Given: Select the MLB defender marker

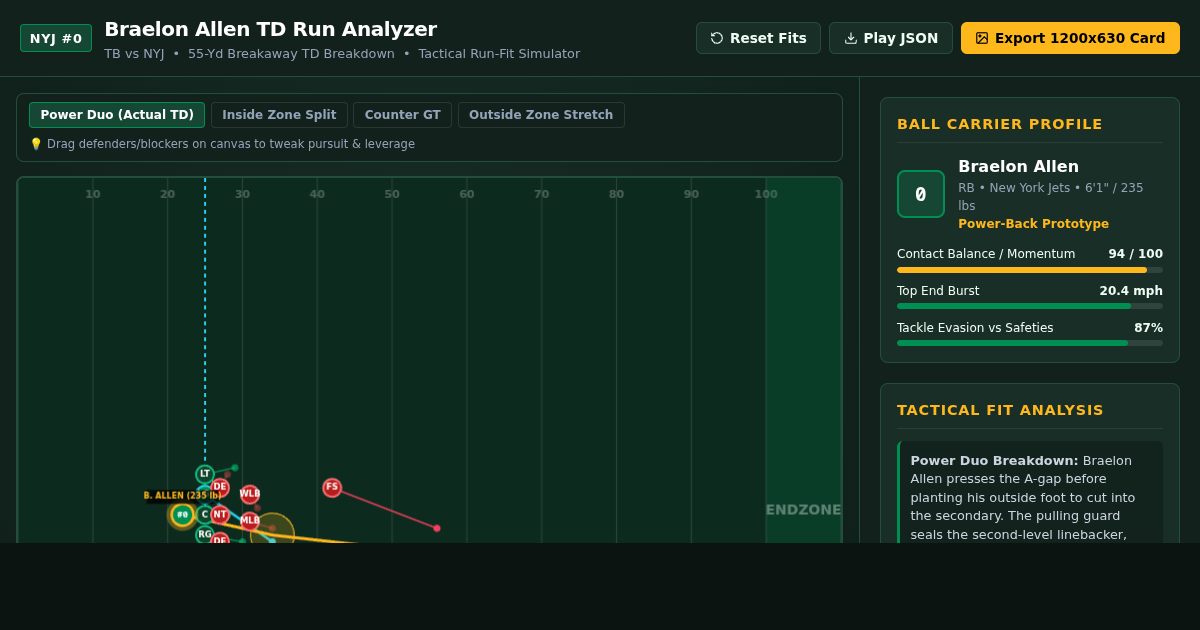Looking at the screenshot, I should tap(250, 521).
